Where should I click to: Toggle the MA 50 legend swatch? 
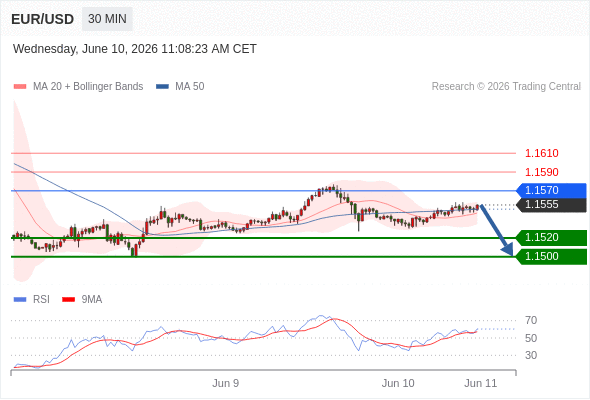pos(163,87)
